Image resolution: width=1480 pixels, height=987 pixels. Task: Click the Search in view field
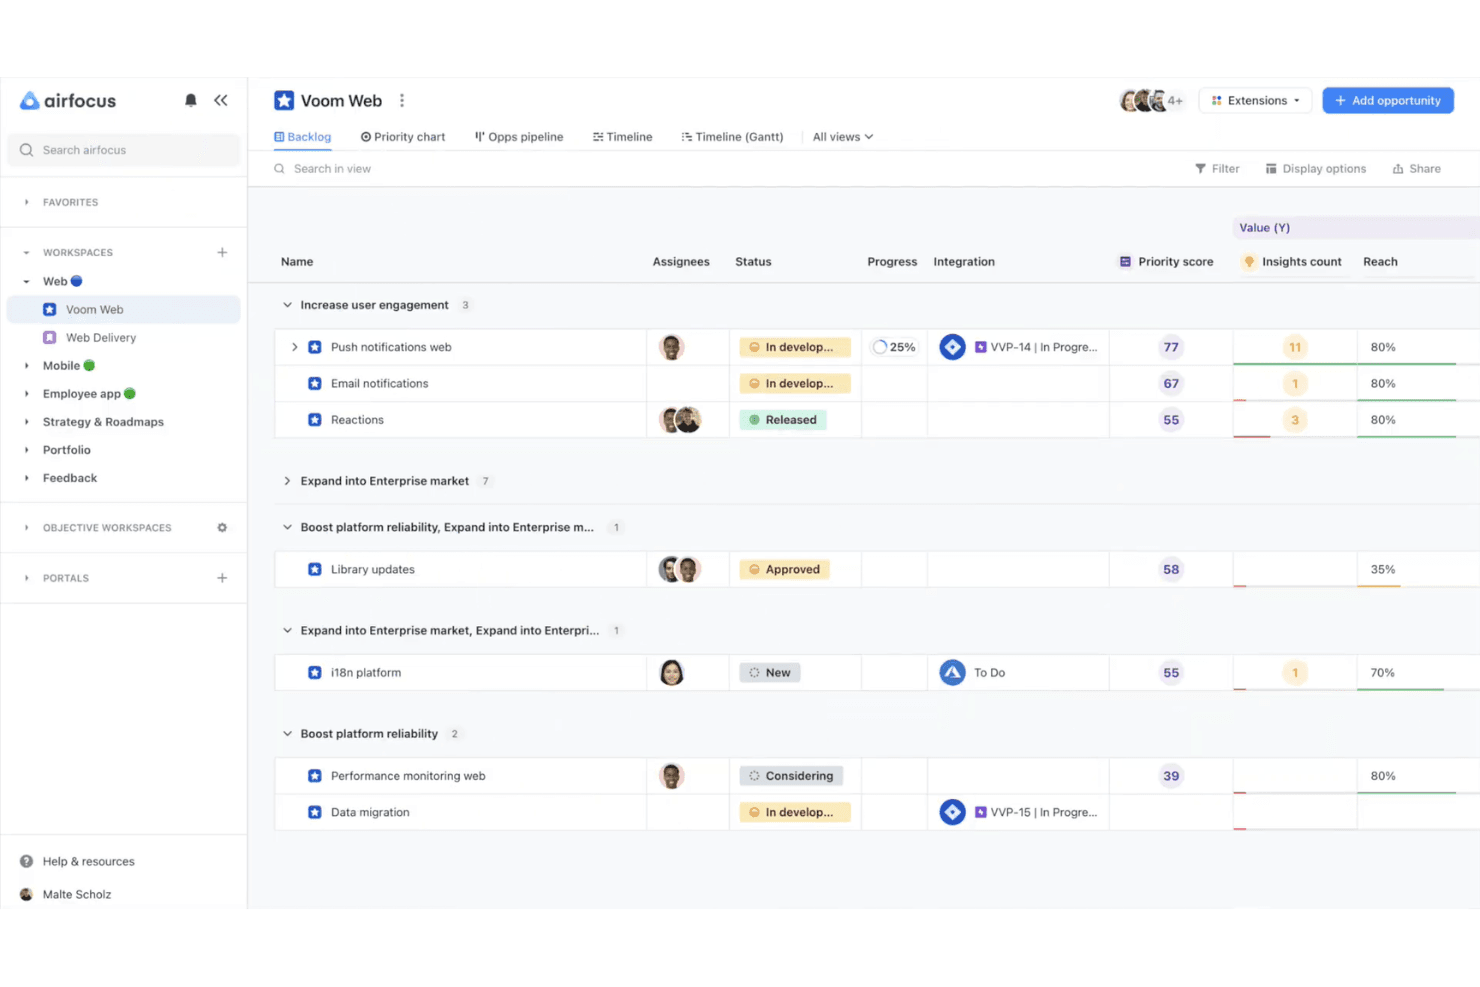tap(332, 169)
